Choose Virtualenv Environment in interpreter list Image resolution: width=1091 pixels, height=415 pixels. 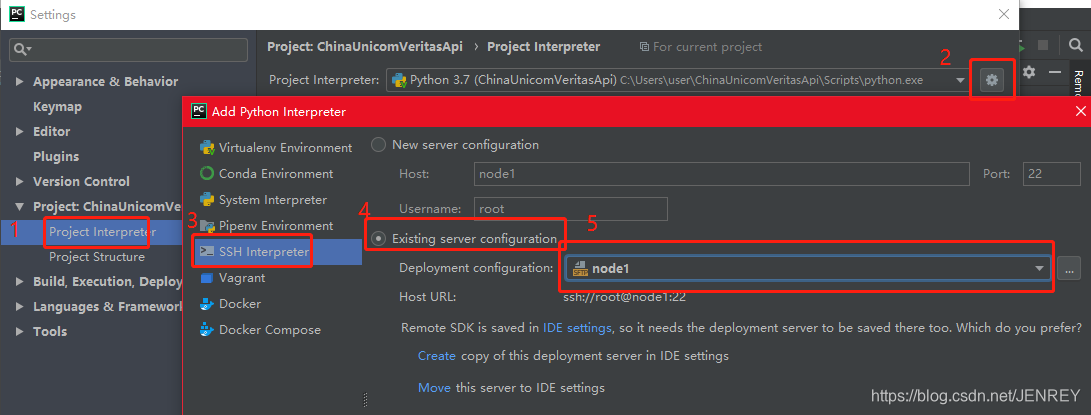pyautogui.click(x=285, y=148)
